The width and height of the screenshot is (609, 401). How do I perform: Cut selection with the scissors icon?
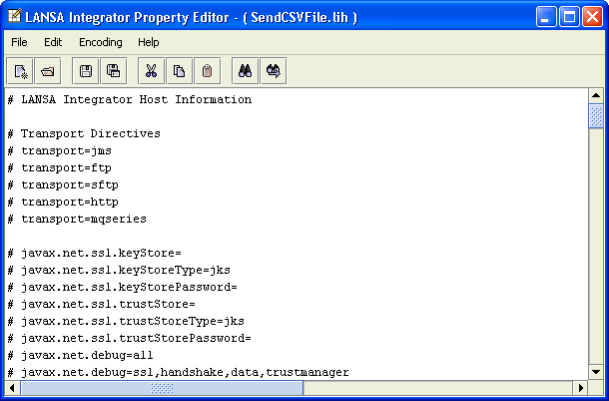(151, 71)
